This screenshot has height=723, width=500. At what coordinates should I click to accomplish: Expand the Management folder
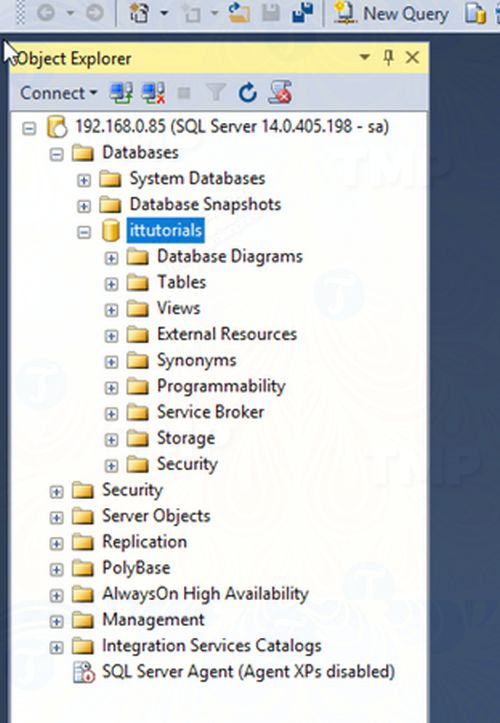[56, 621]
